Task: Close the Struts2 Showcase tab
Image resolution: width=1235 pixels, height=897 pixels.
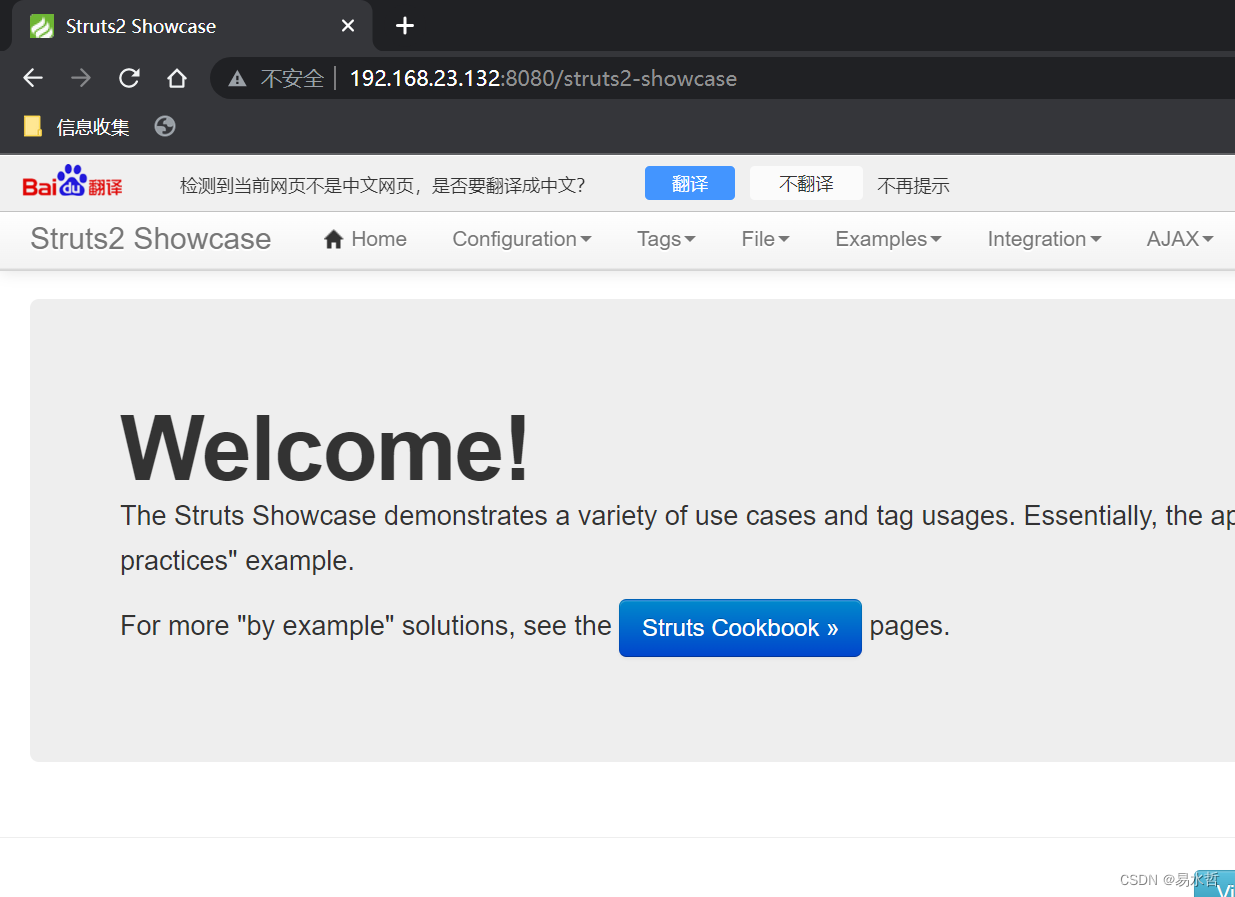Action: pos(348,26)
